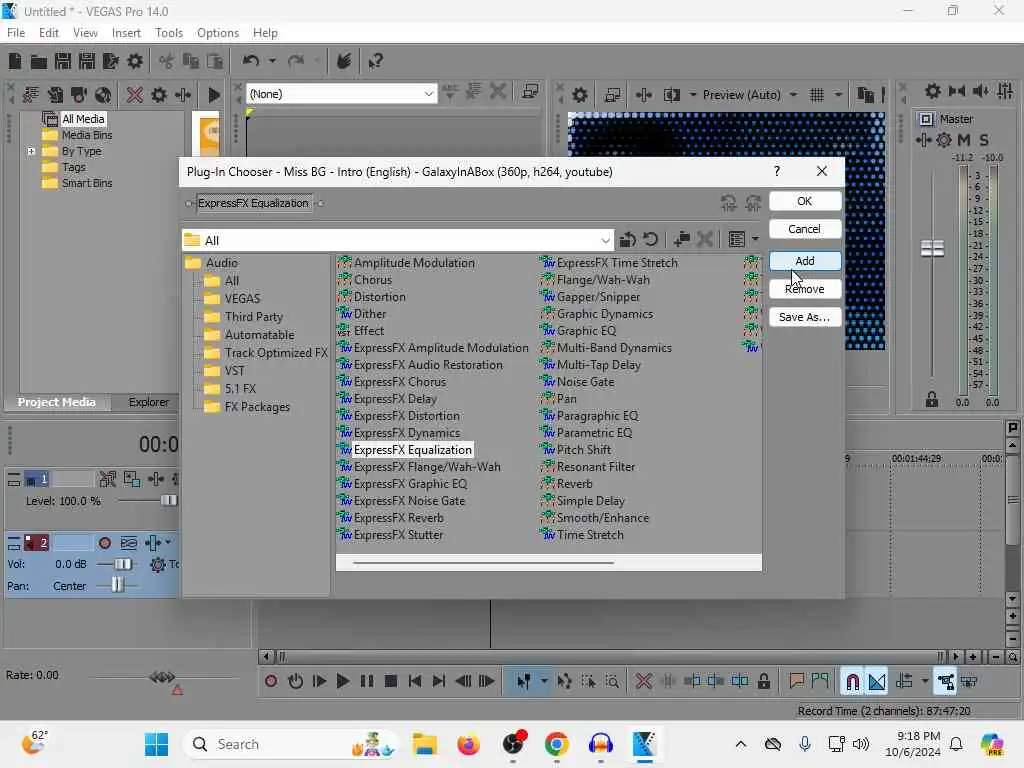Click the Play button in transport bar

pos(342,682)
